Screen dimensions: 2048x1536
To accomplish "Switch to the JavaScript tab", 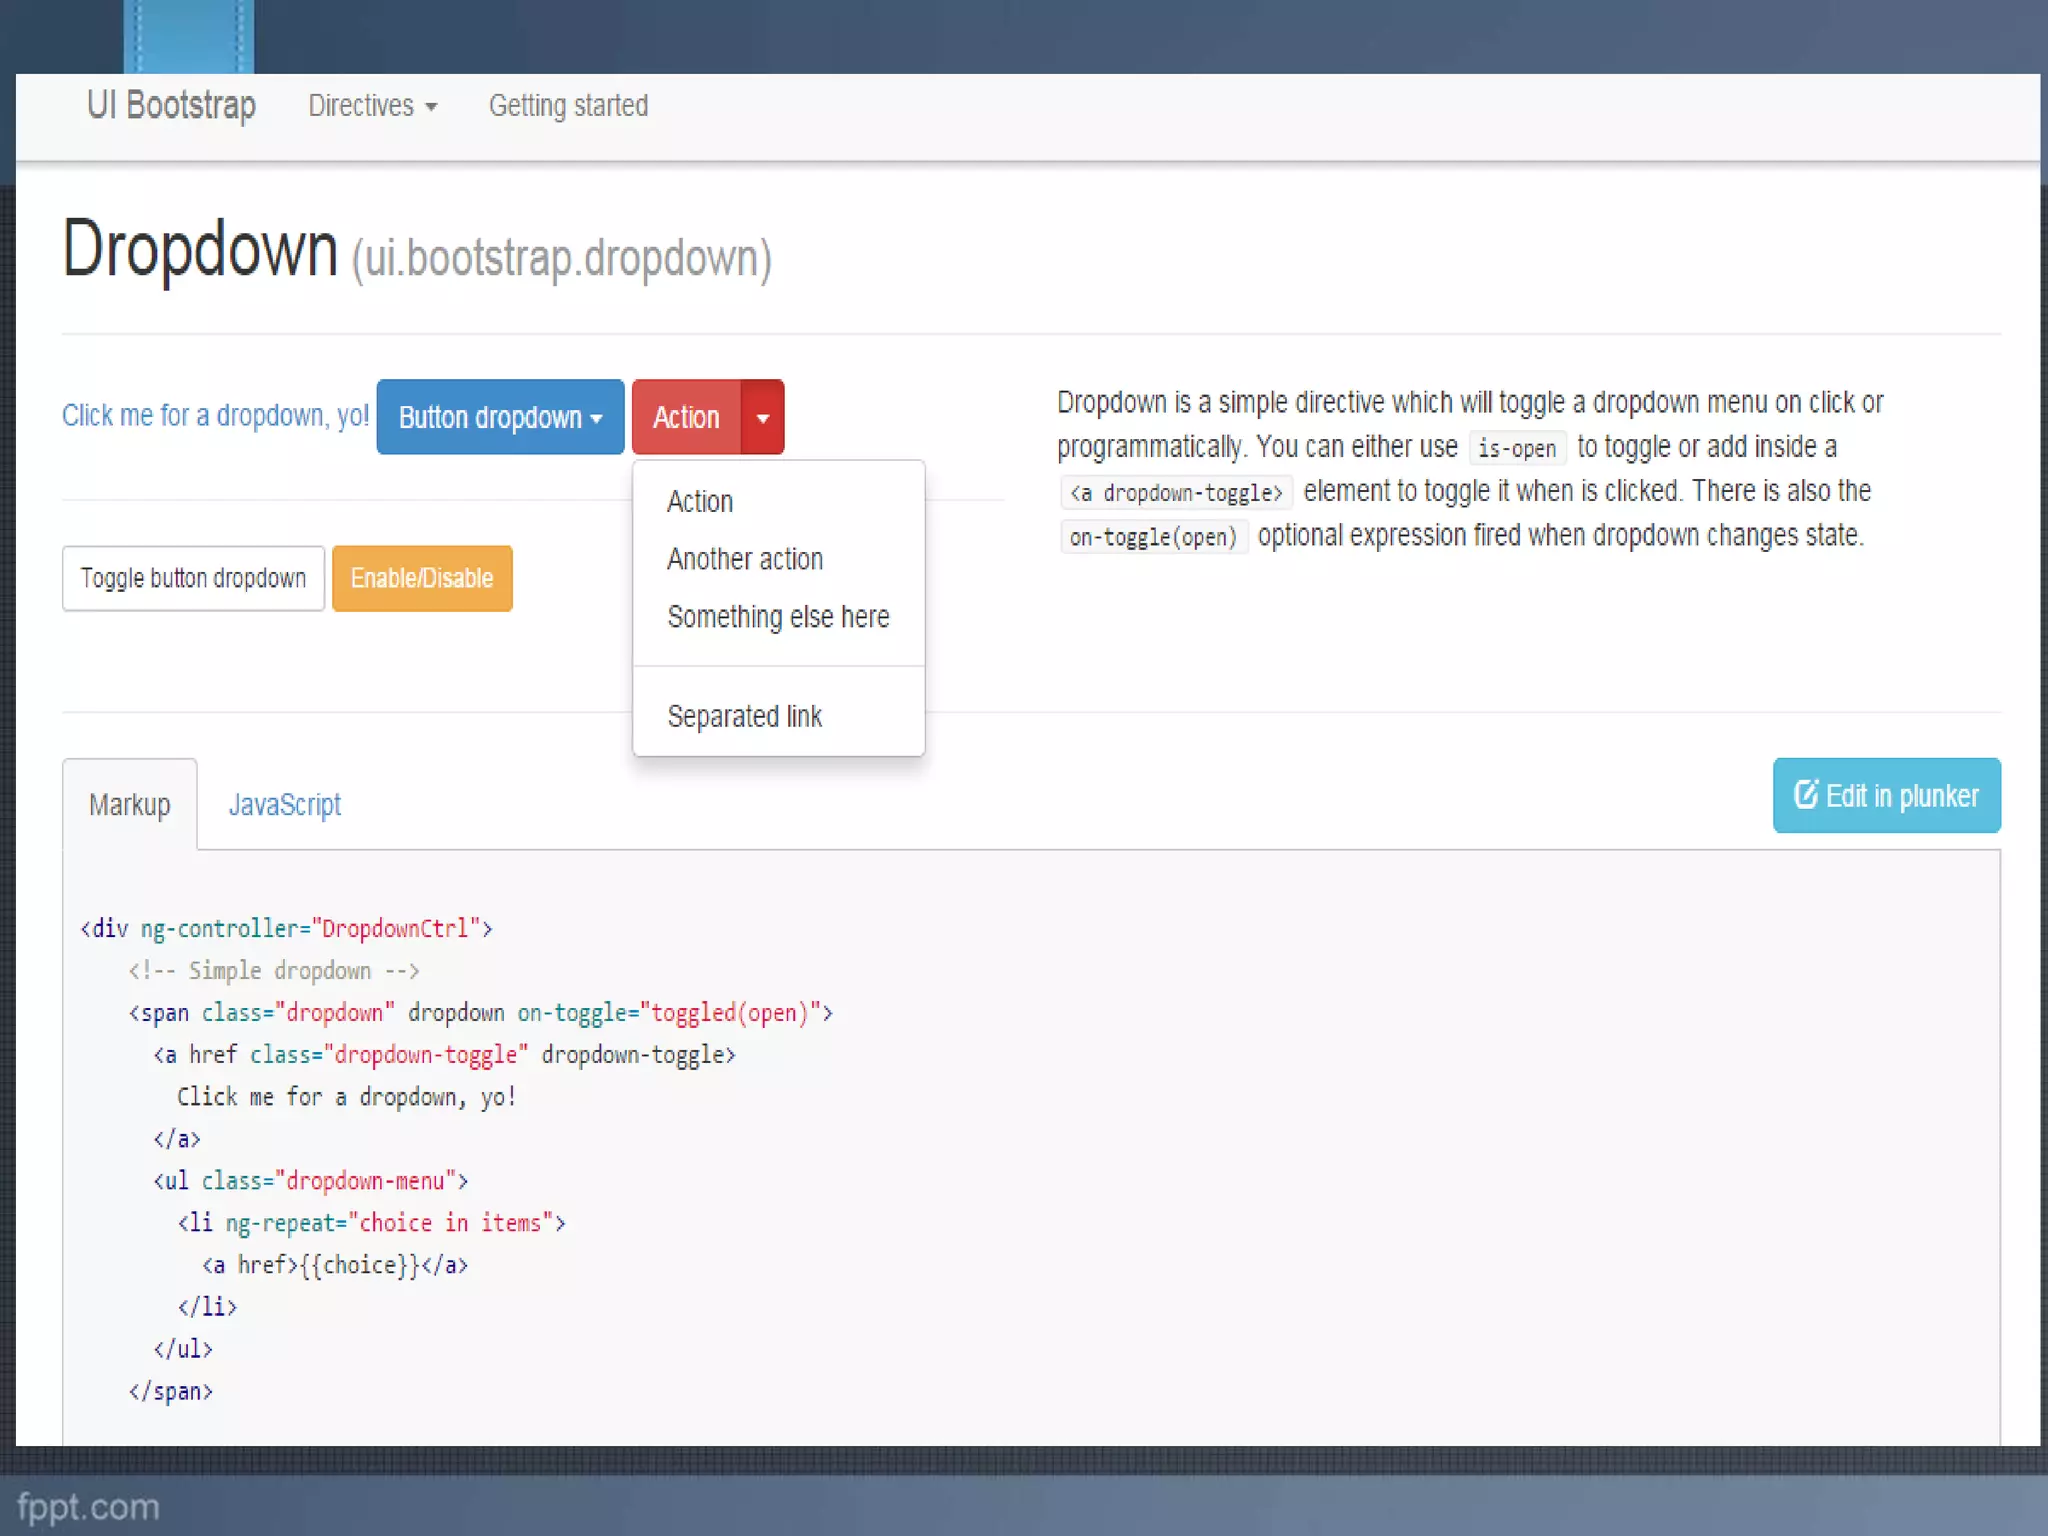I will point(285,805).
